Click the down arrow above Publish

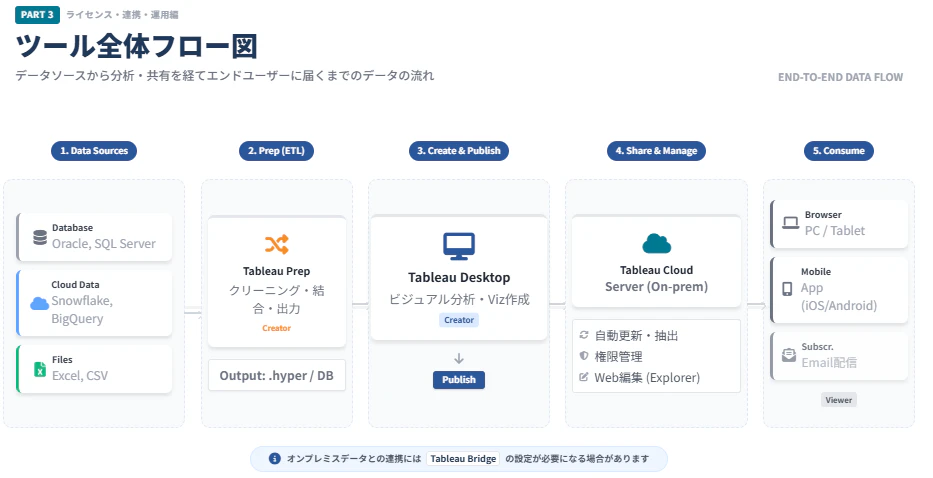[459, 358]
